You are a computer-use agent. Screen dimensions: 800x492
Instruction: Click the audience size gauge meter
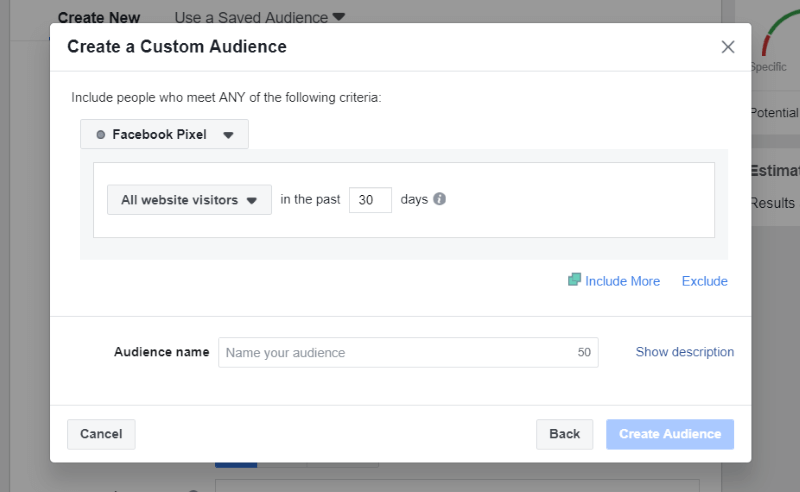click(x=780, y=33)
